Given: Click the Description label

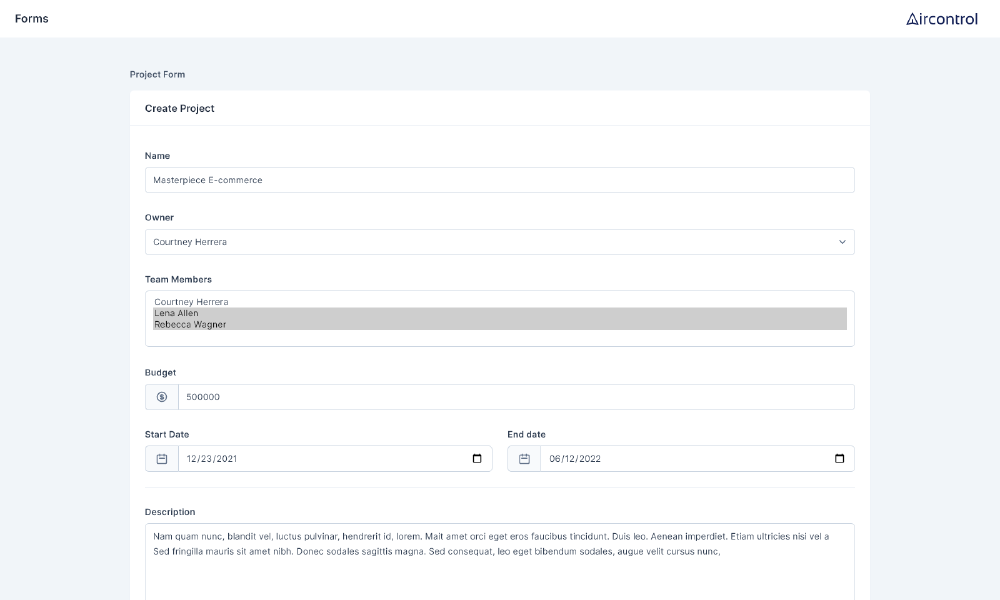Looking at the screenshot, I should 170,512.
